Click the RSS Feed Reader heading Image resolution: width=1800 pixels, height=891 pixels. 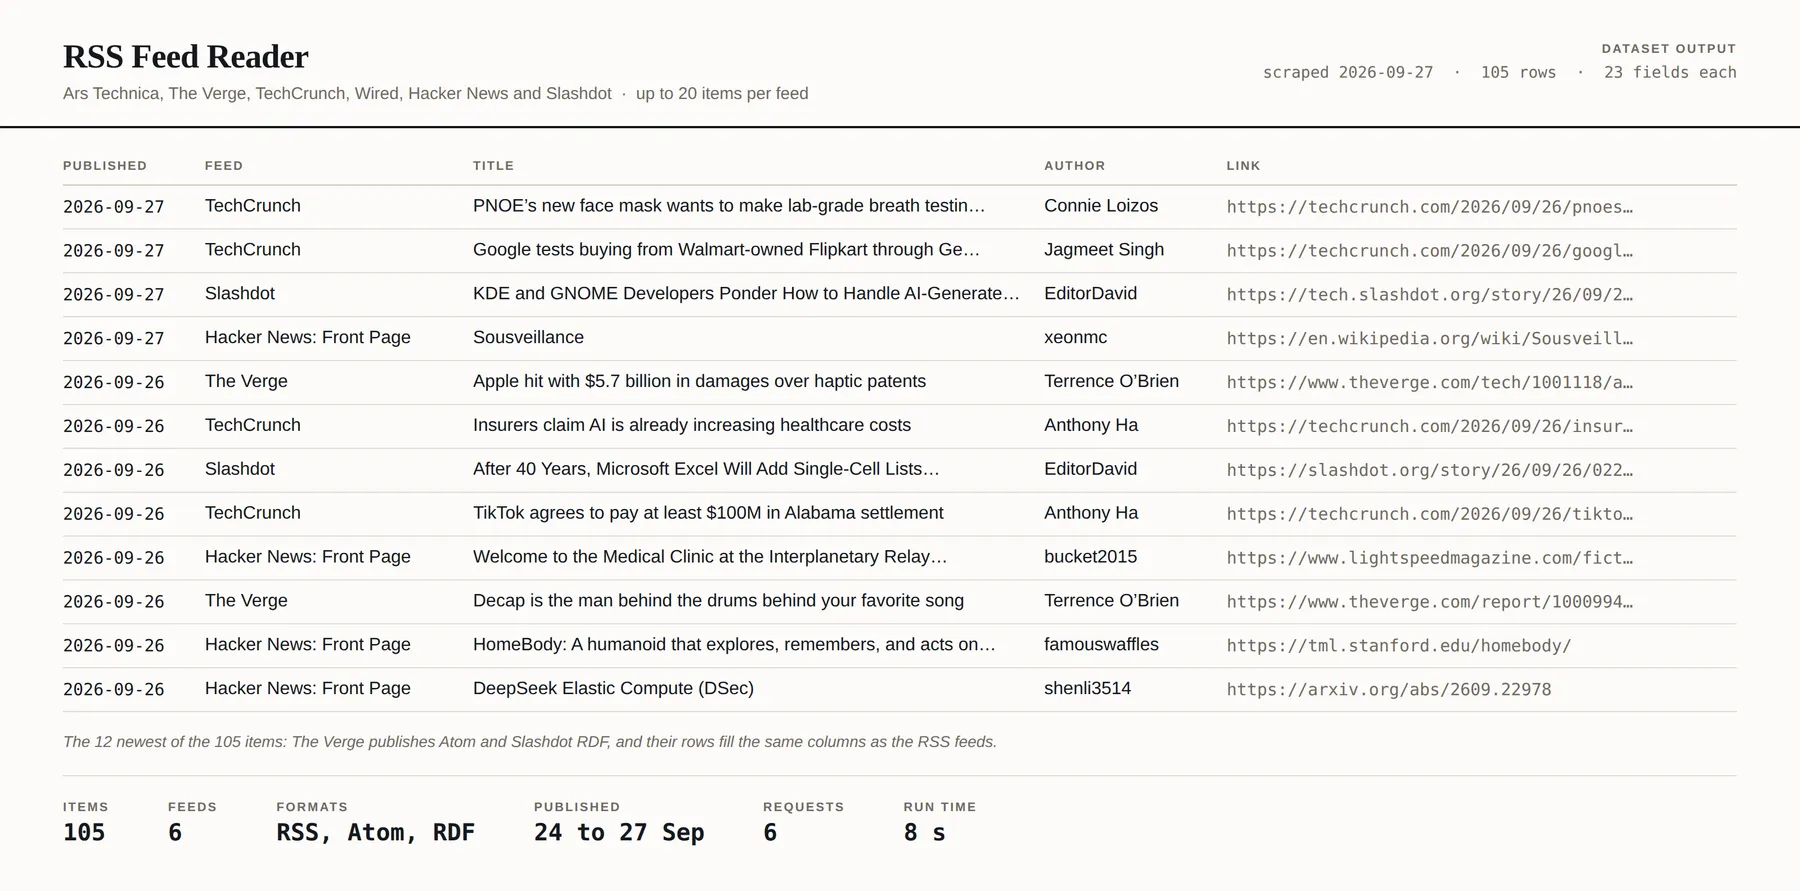click(185, 57)
